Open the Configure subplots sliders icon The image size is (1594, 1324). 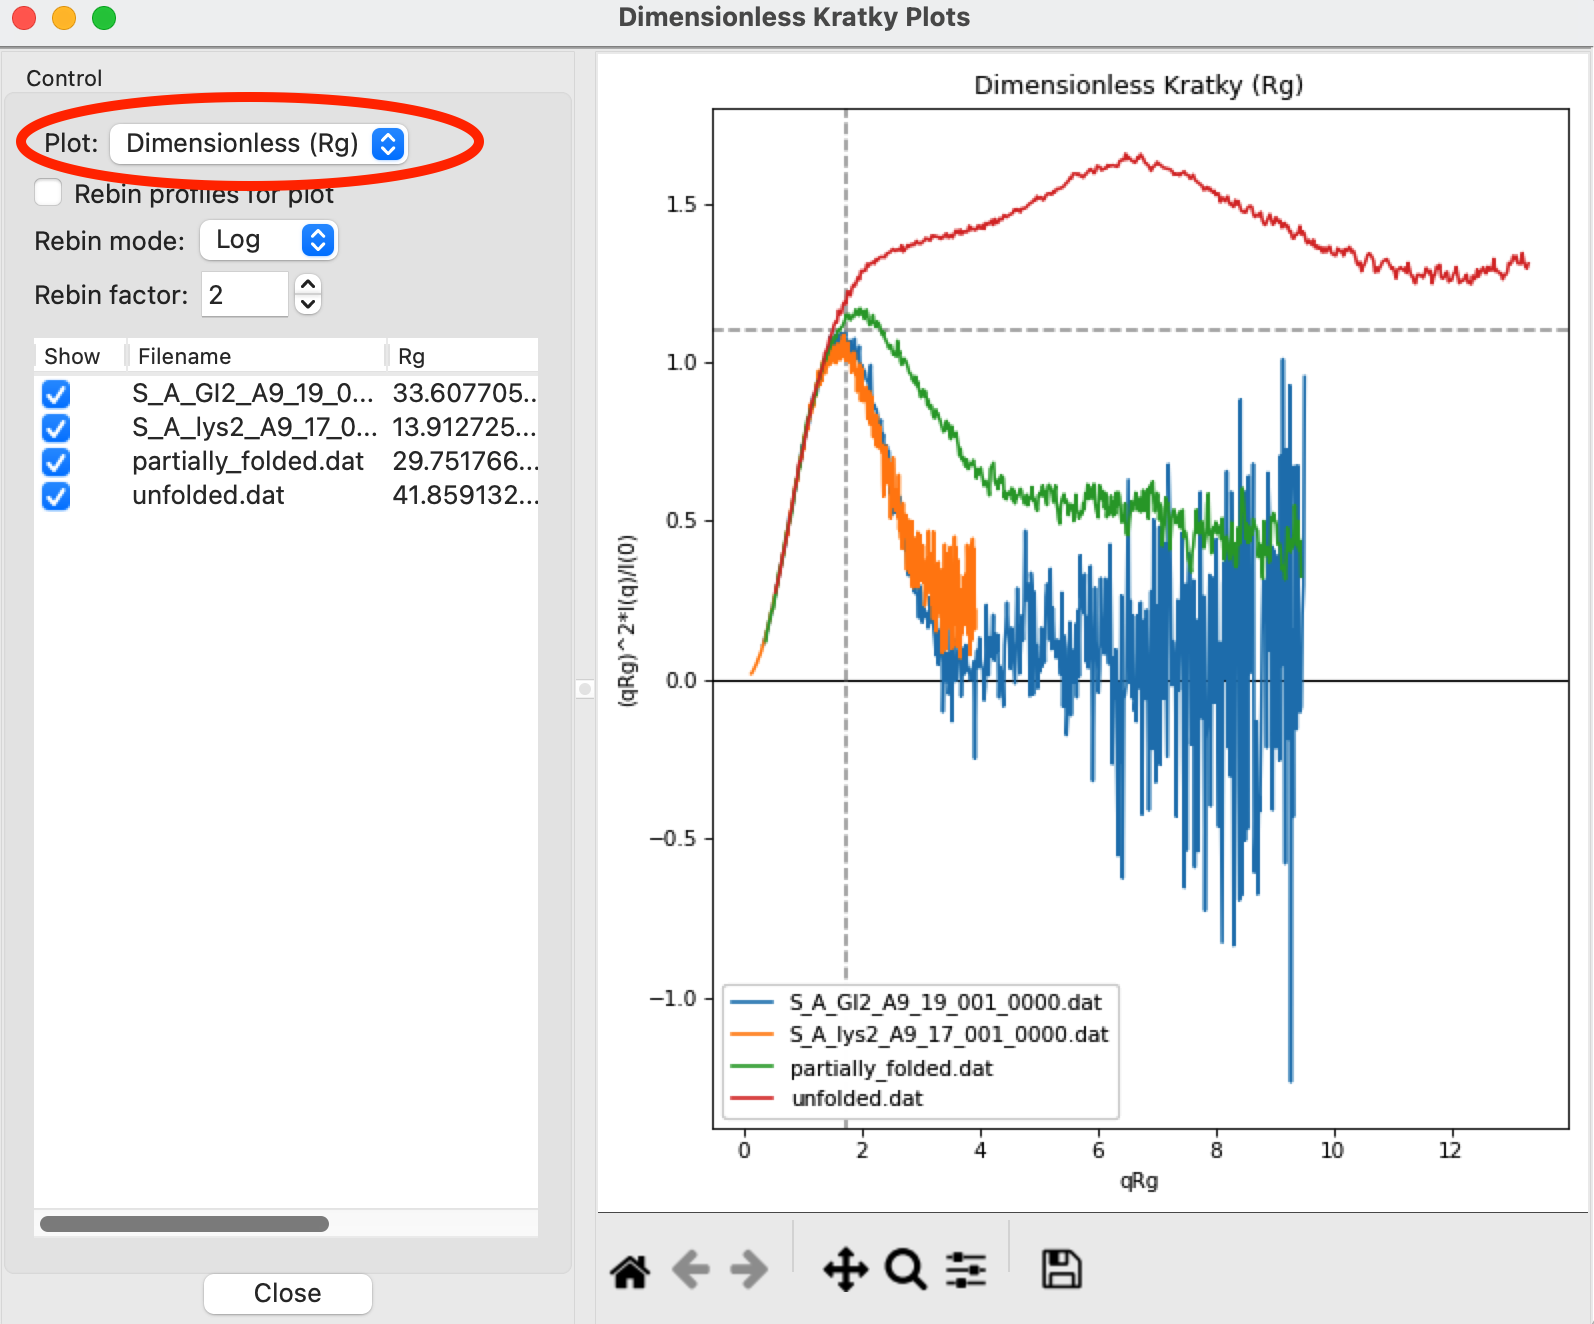tap(966, 1270)
